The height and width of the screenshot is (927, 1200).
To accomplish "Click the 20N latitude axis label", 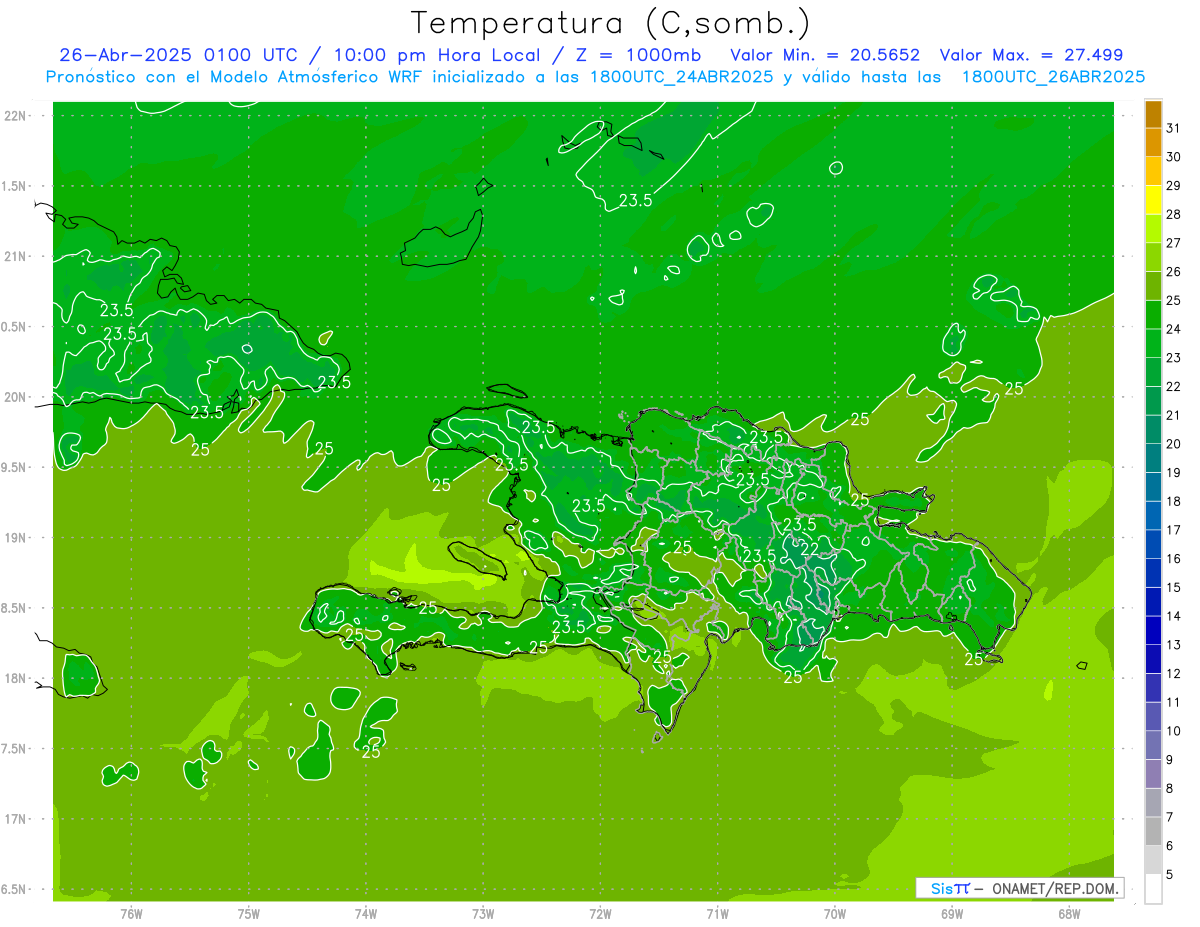I will tap(16, 397).
